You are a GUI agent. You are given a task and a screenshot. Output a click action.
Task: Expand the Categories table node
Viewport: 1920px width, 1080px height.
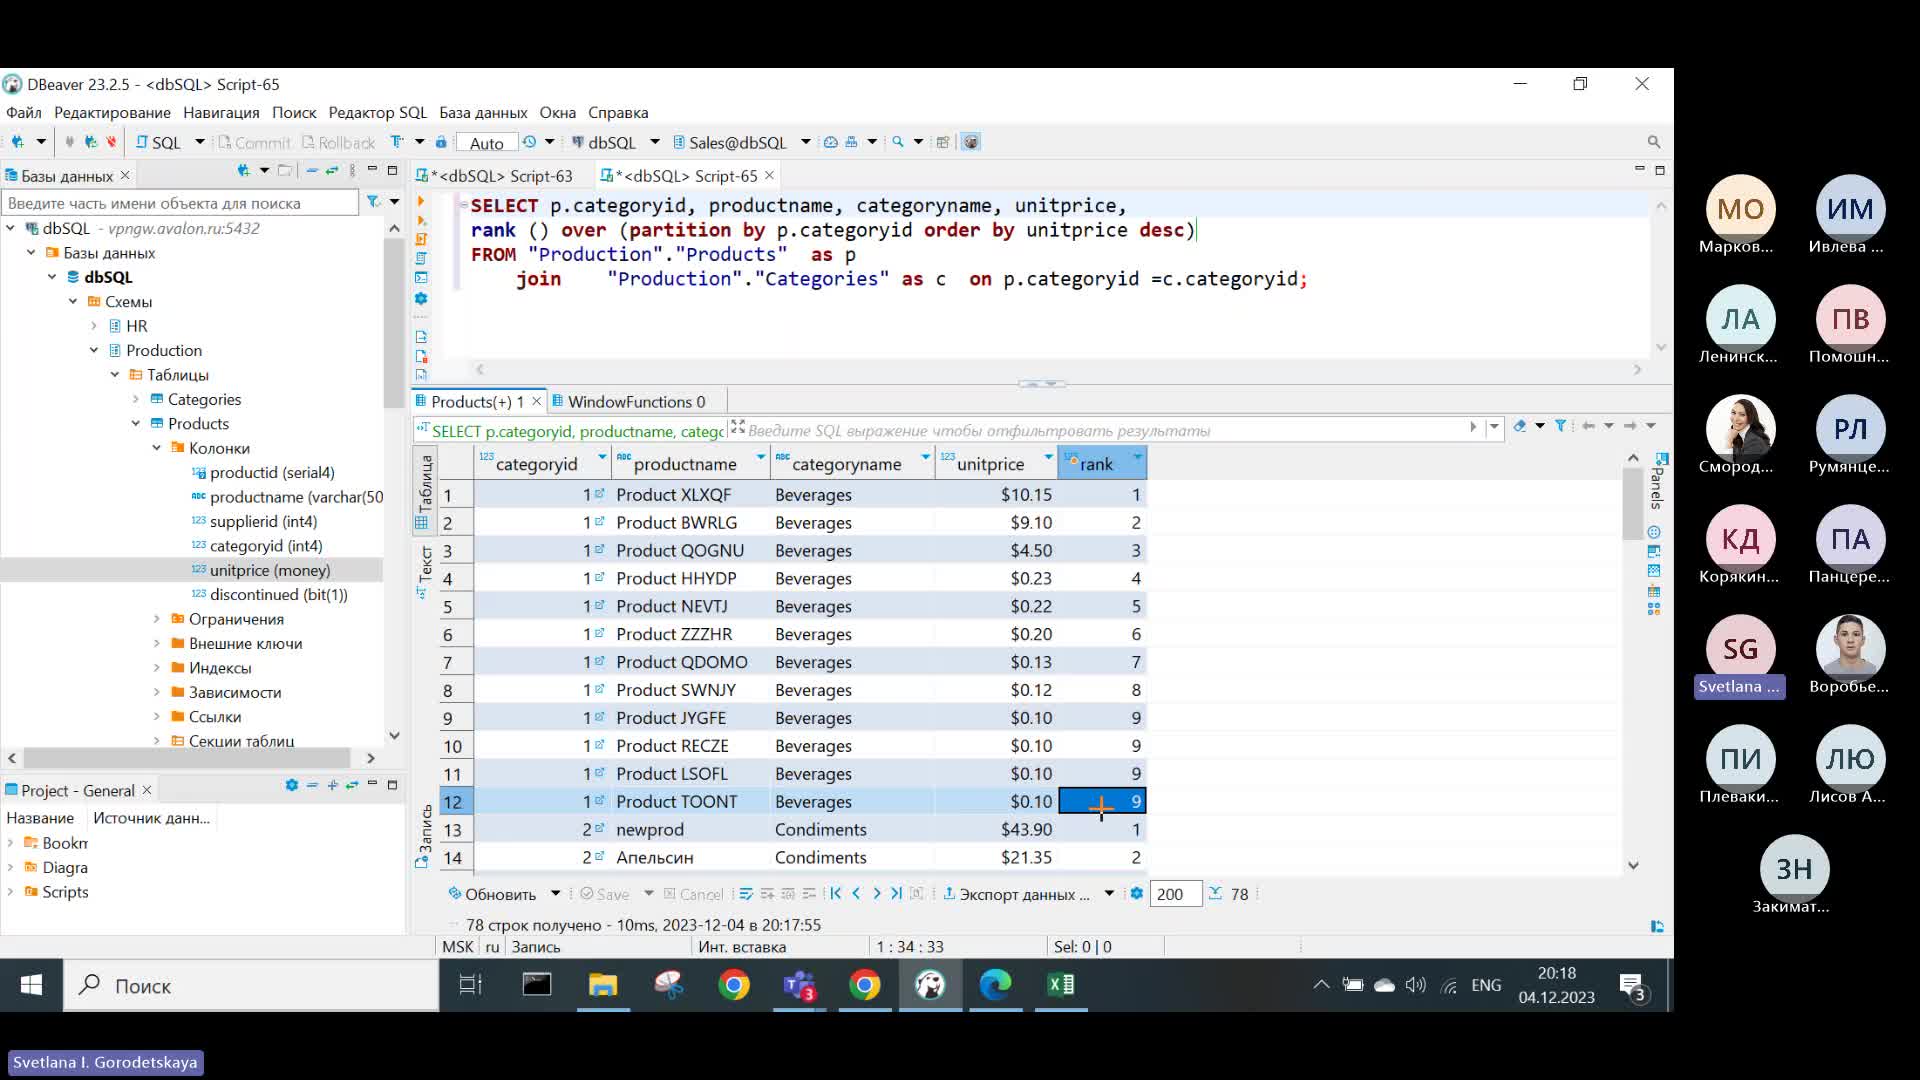136,399
